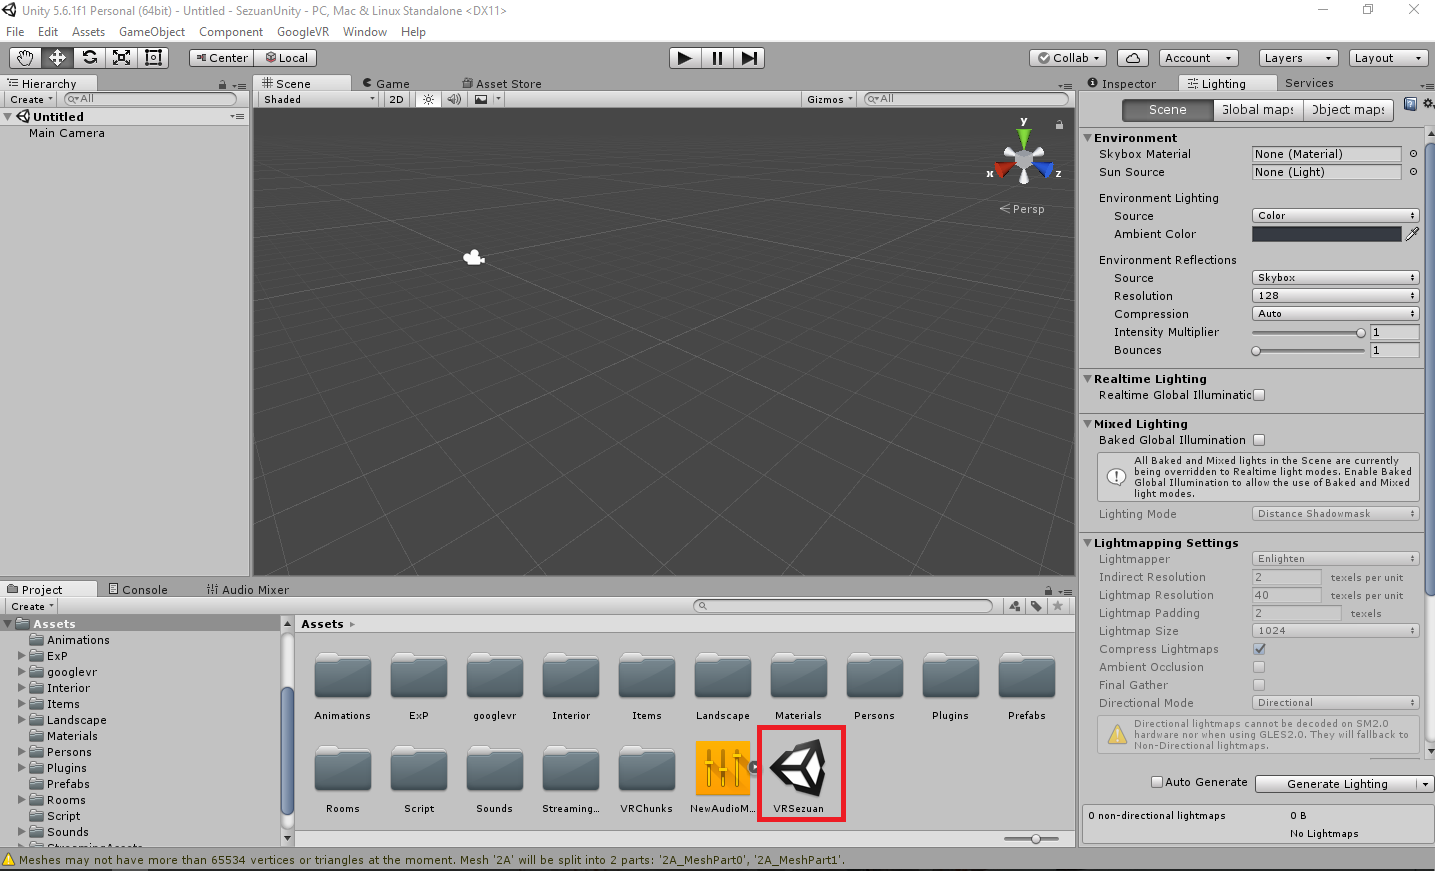Open the GameObject menu

pos(152,32)
